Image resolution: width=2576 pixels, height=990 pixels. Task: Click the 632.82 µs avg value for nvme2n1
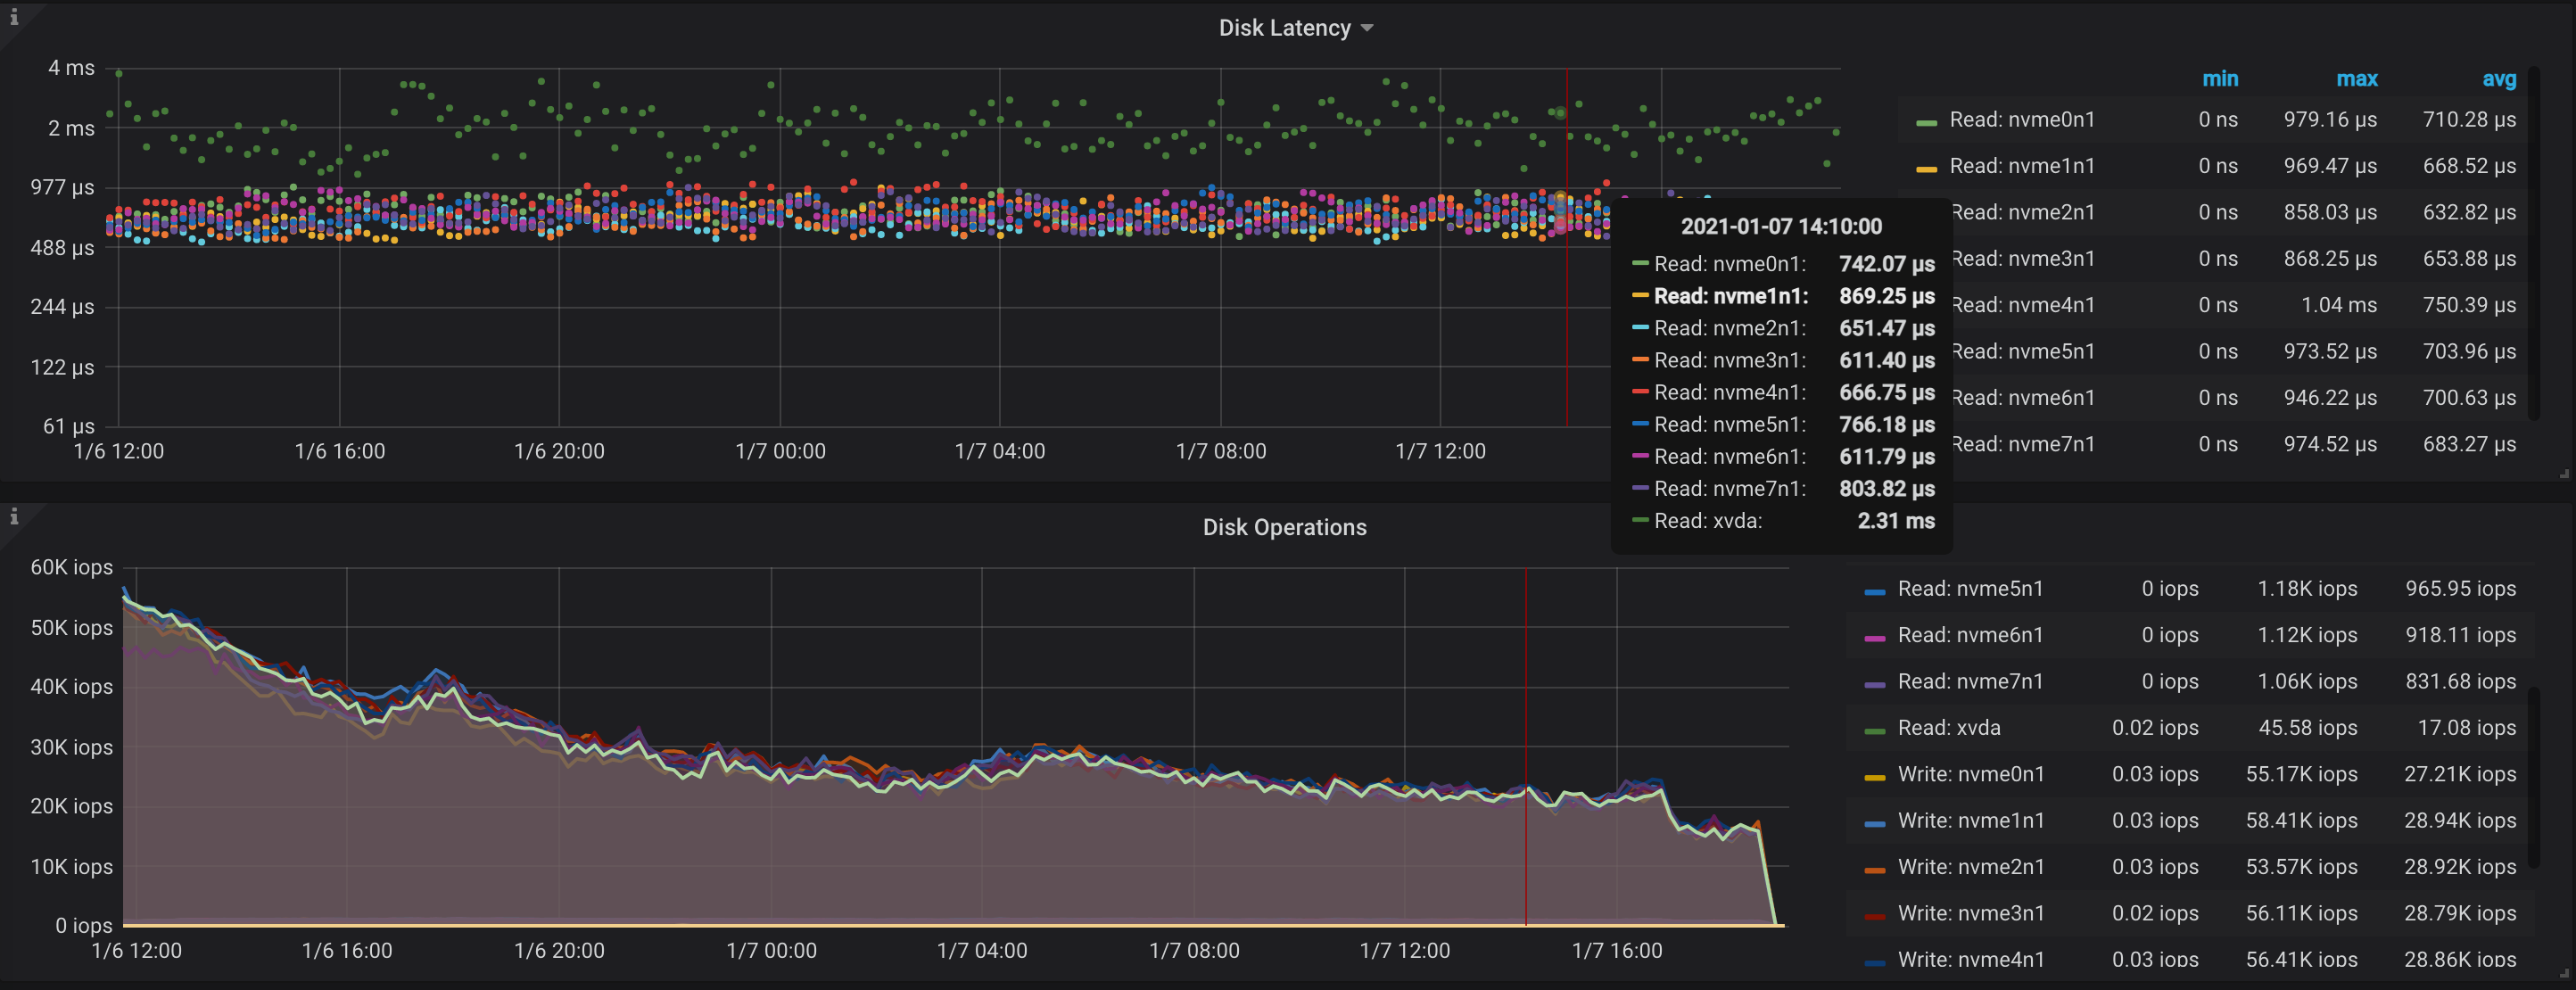tap(2469, 212)
